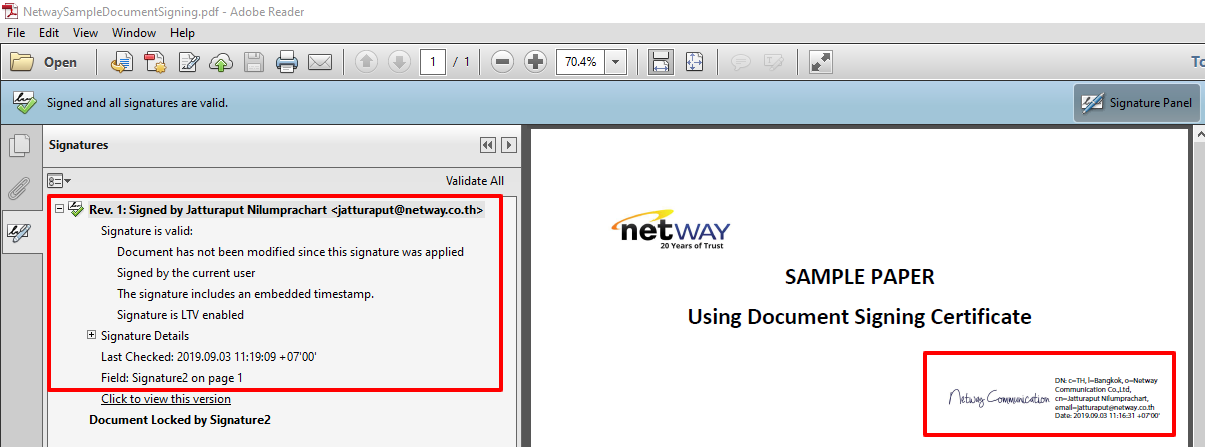Open the Page Thumbnails sidebar panel

click(19, 147)
